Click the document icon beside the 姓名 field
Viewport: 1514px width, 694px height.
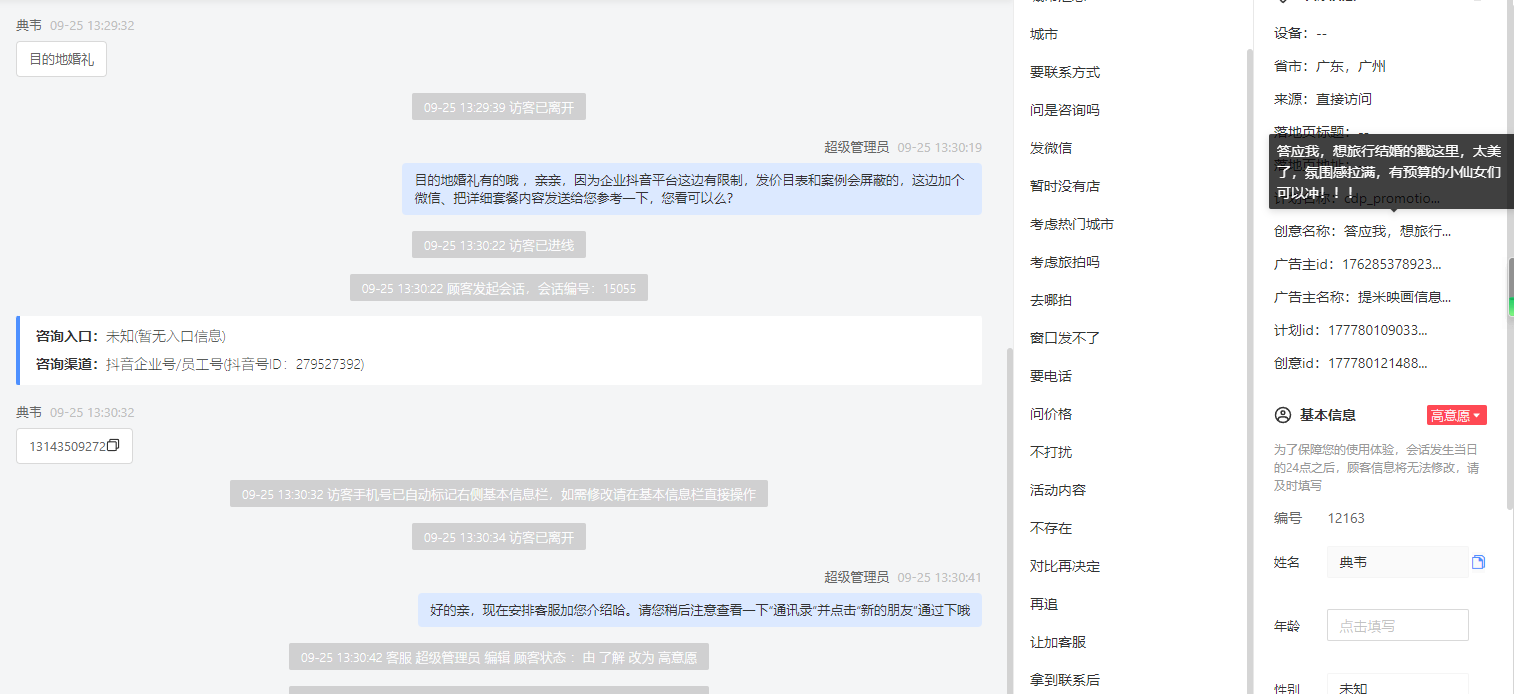(x=1478, y=563)
